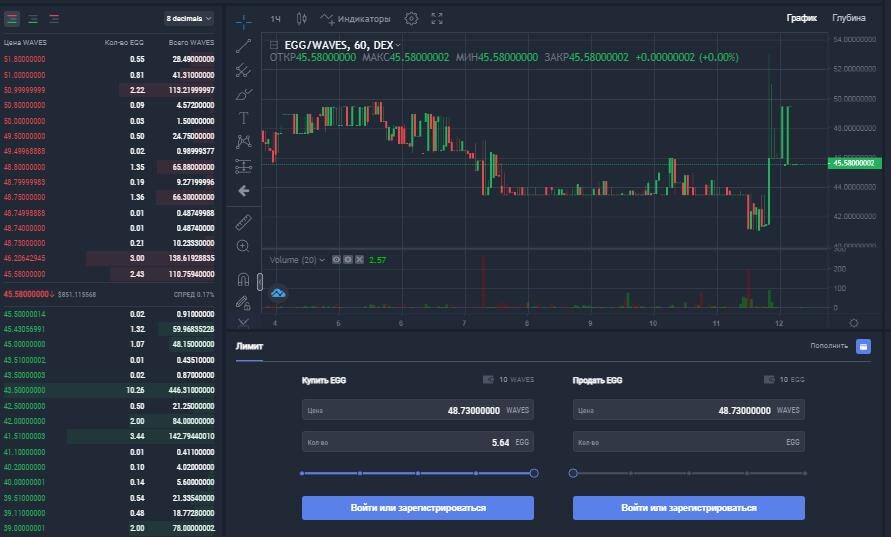Click the buy-side wallet balance icon

pos(488,379)
